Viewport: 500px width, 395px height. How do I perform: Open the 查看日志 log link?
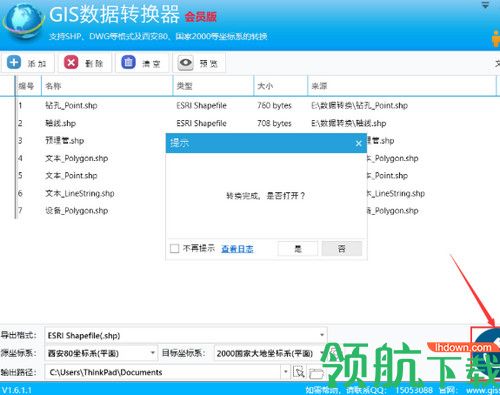[237, 249]
